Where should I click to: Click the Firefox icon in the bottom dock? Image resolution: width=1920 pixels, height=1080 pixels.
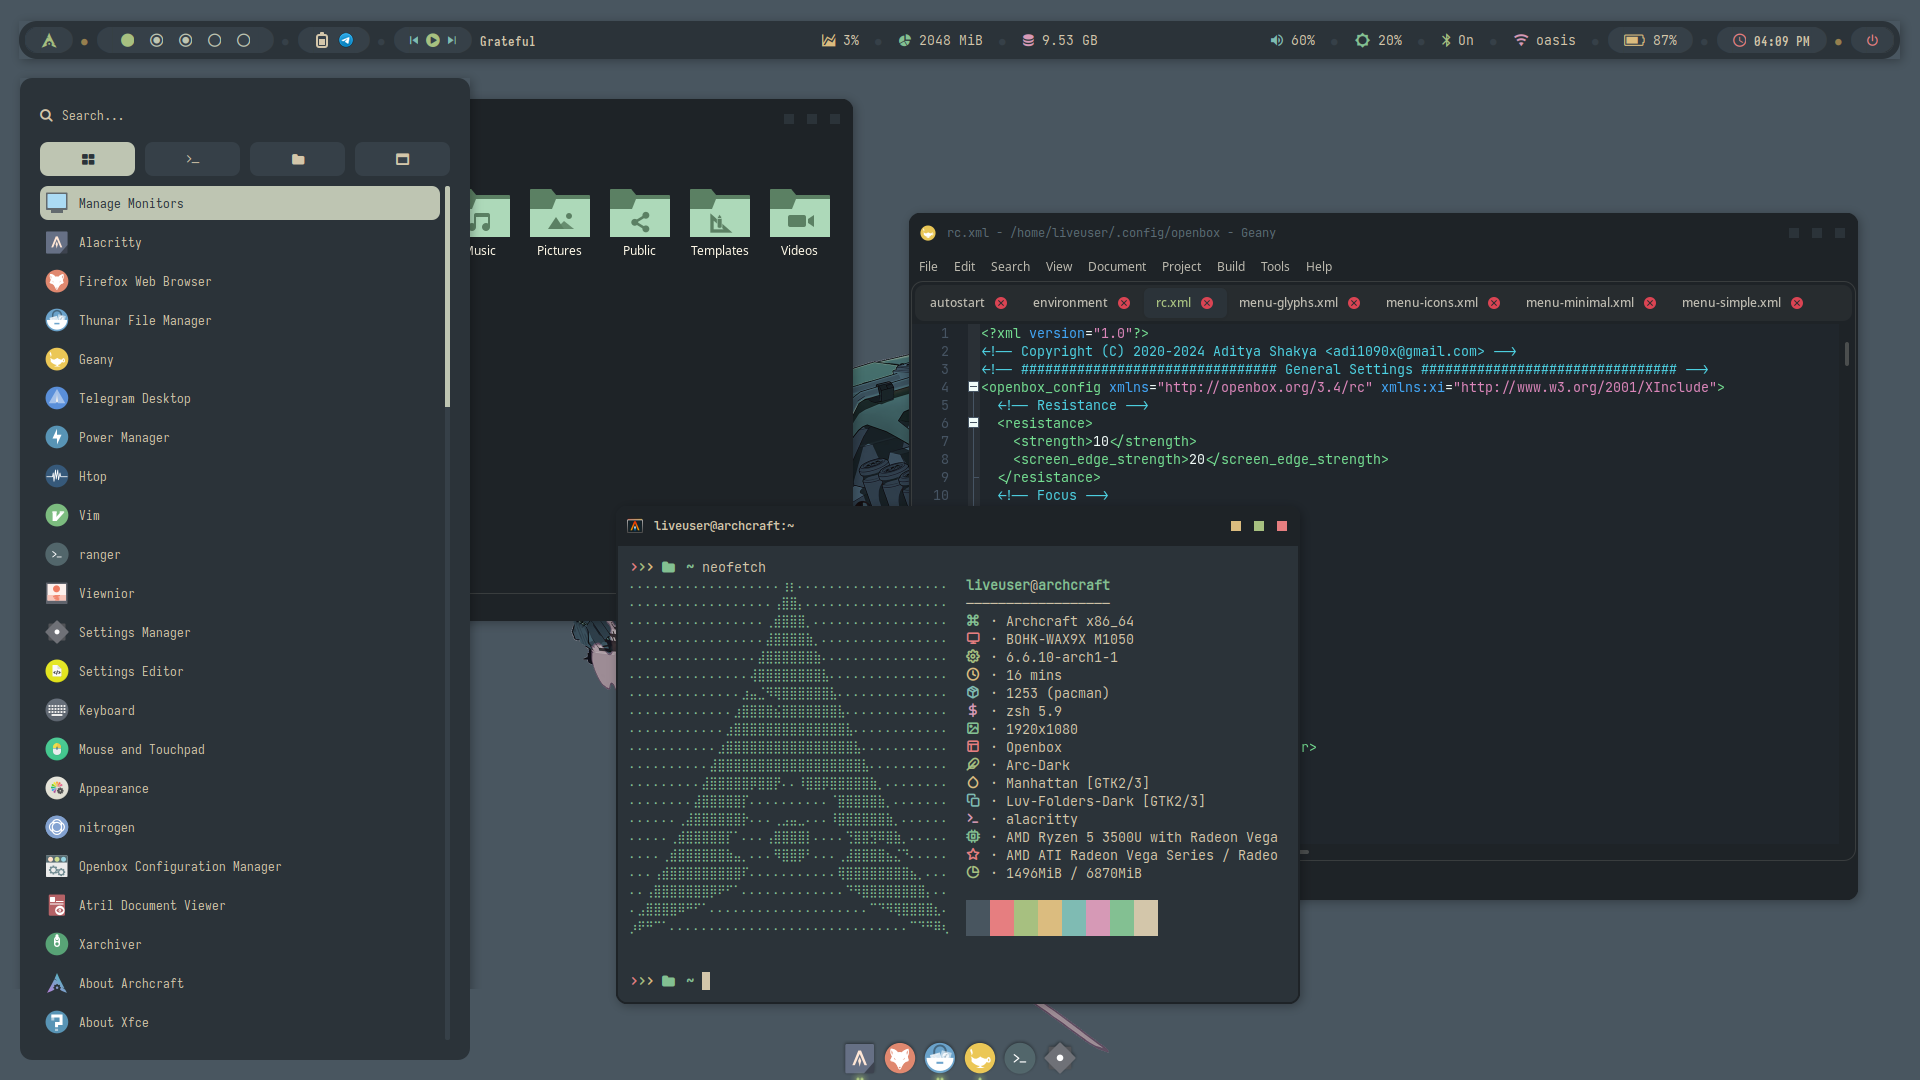tap(899, 1058)
